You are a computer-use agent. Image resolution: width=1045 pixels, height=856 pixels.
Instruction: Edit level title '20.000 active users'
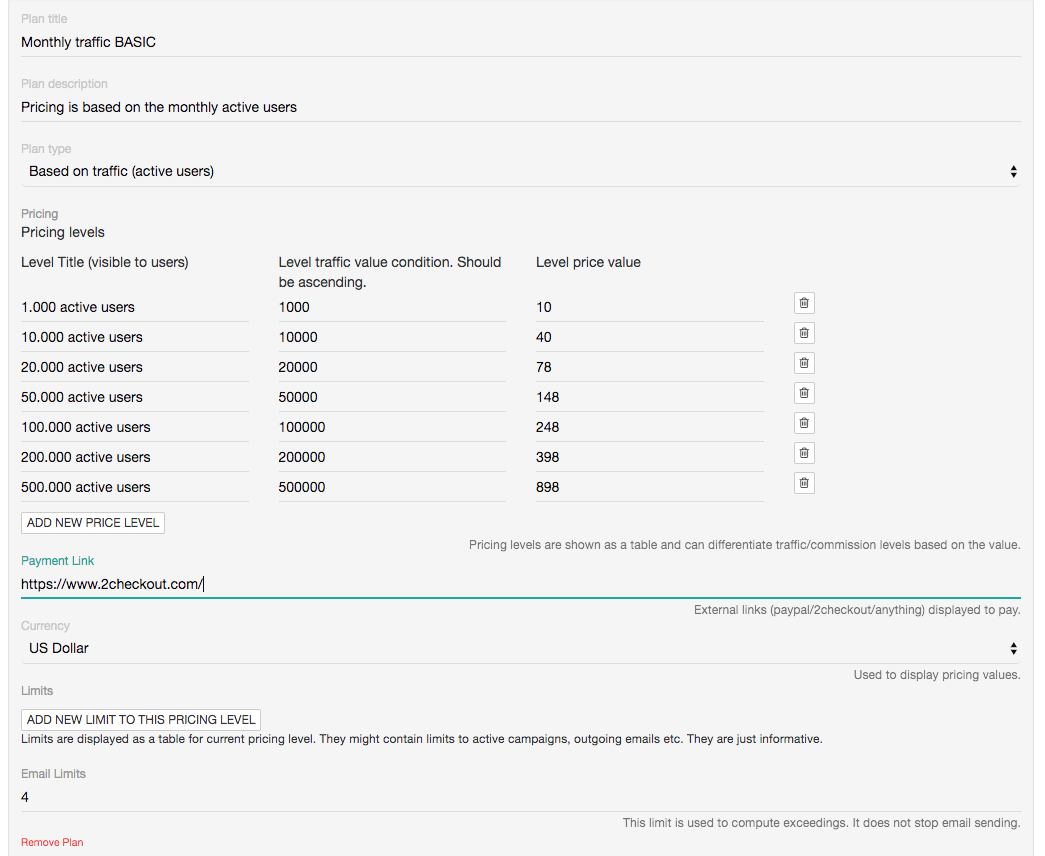coord(135,367)
